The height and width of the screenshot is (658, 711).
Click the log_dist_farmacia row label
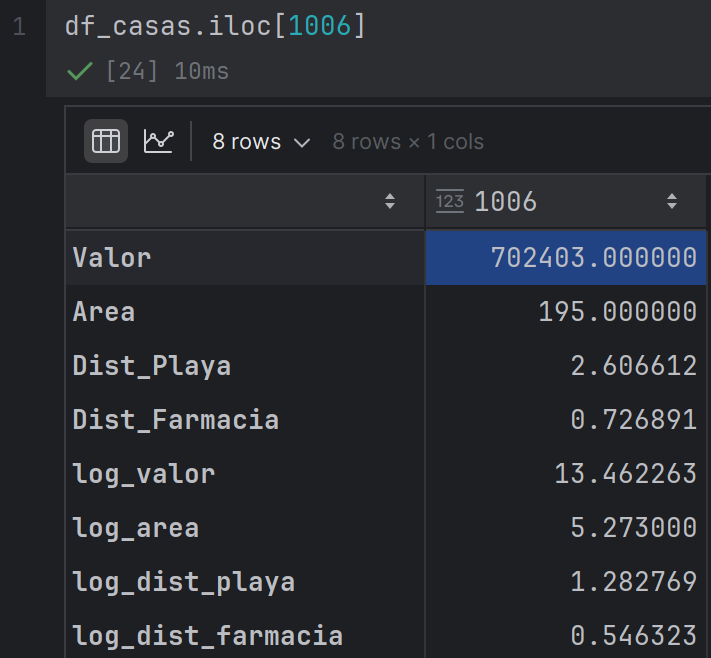[208, 636]
